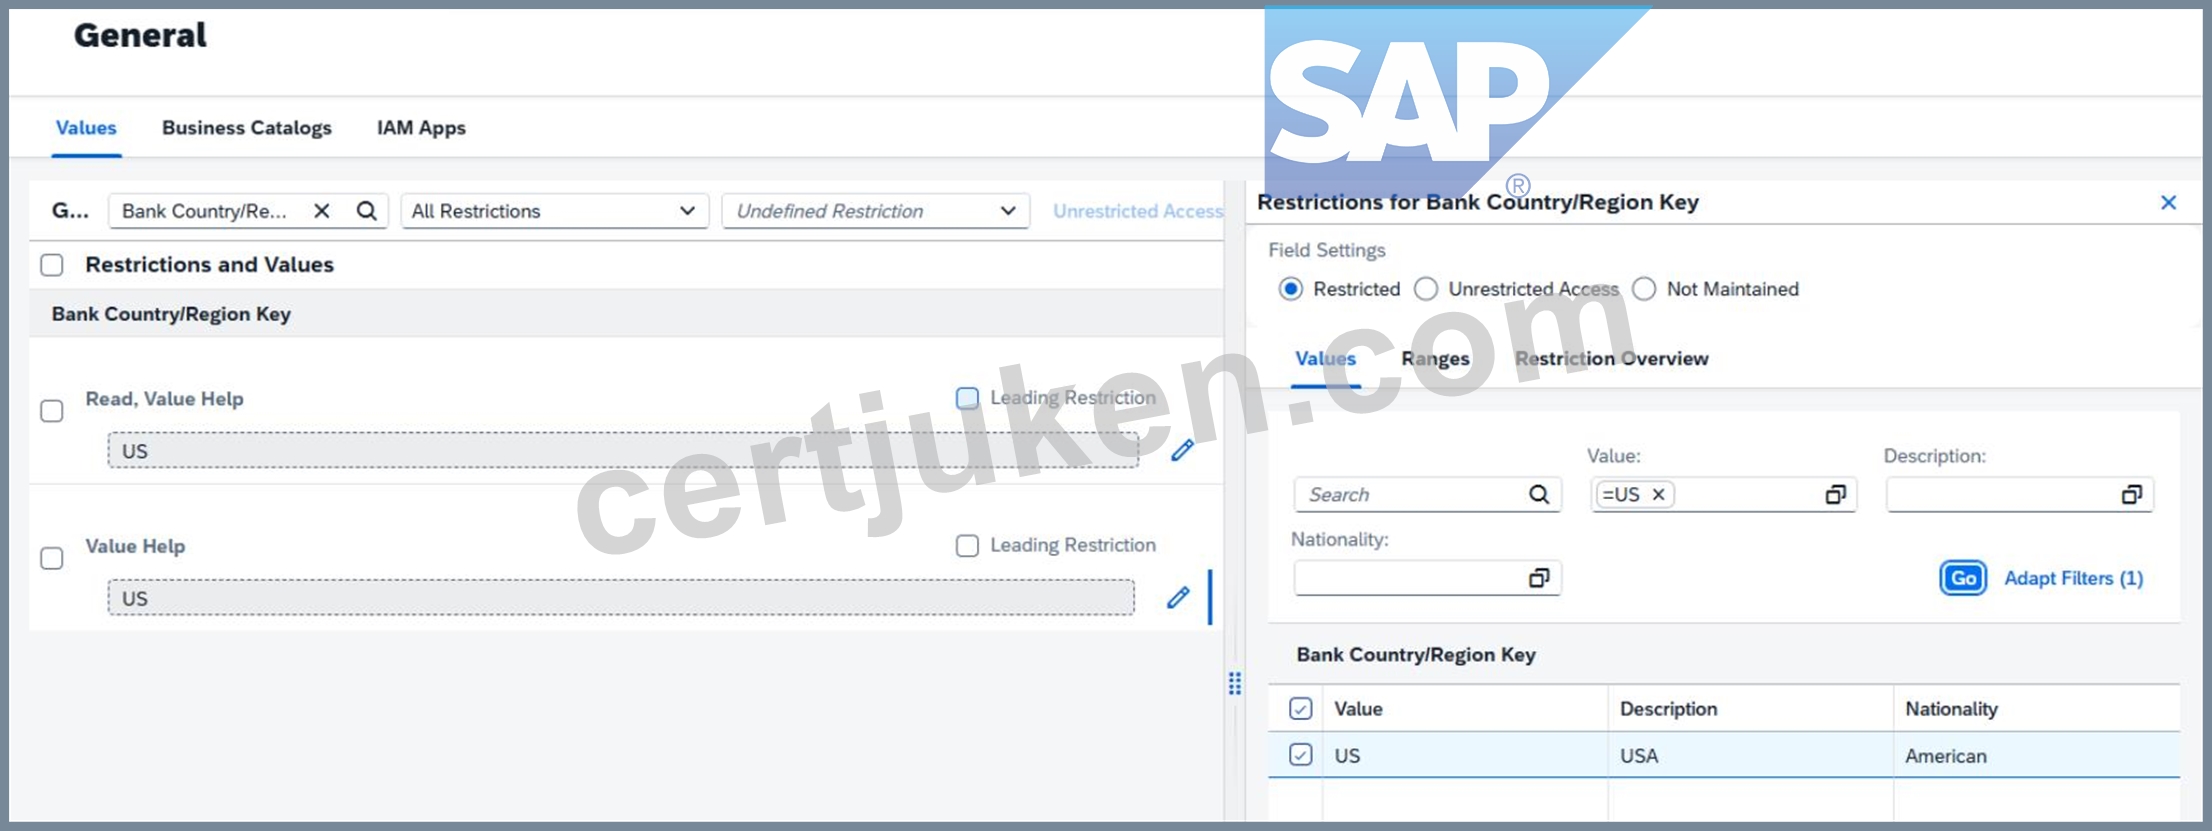
Task: Open Adapt Filters (1) link
Action: pos(2074,578)
